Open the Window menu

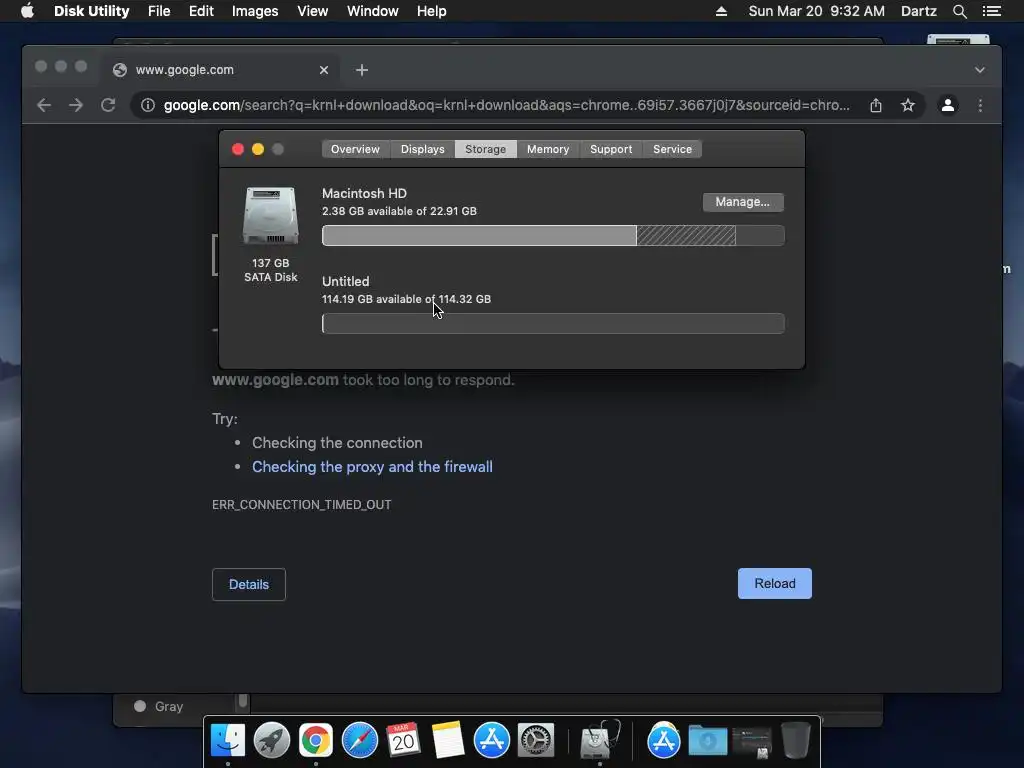pyautogui.click(x=372, y=11)
